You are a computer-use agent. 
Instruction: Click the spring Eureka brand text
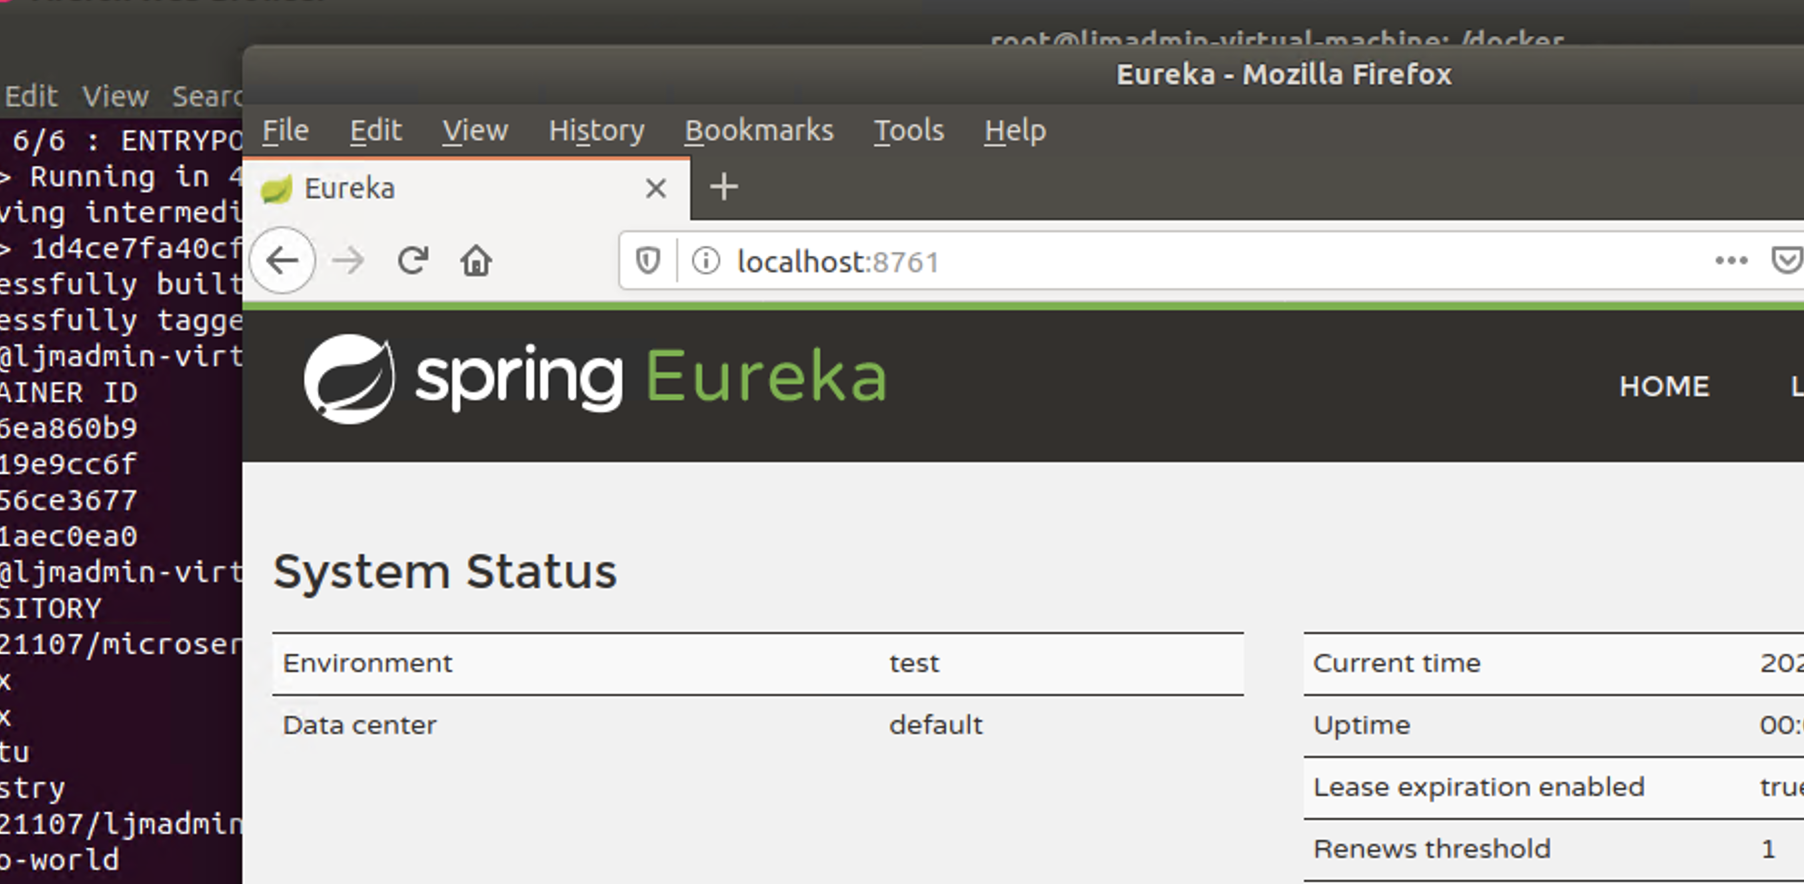pyautogui.click(x=651, y=377)
